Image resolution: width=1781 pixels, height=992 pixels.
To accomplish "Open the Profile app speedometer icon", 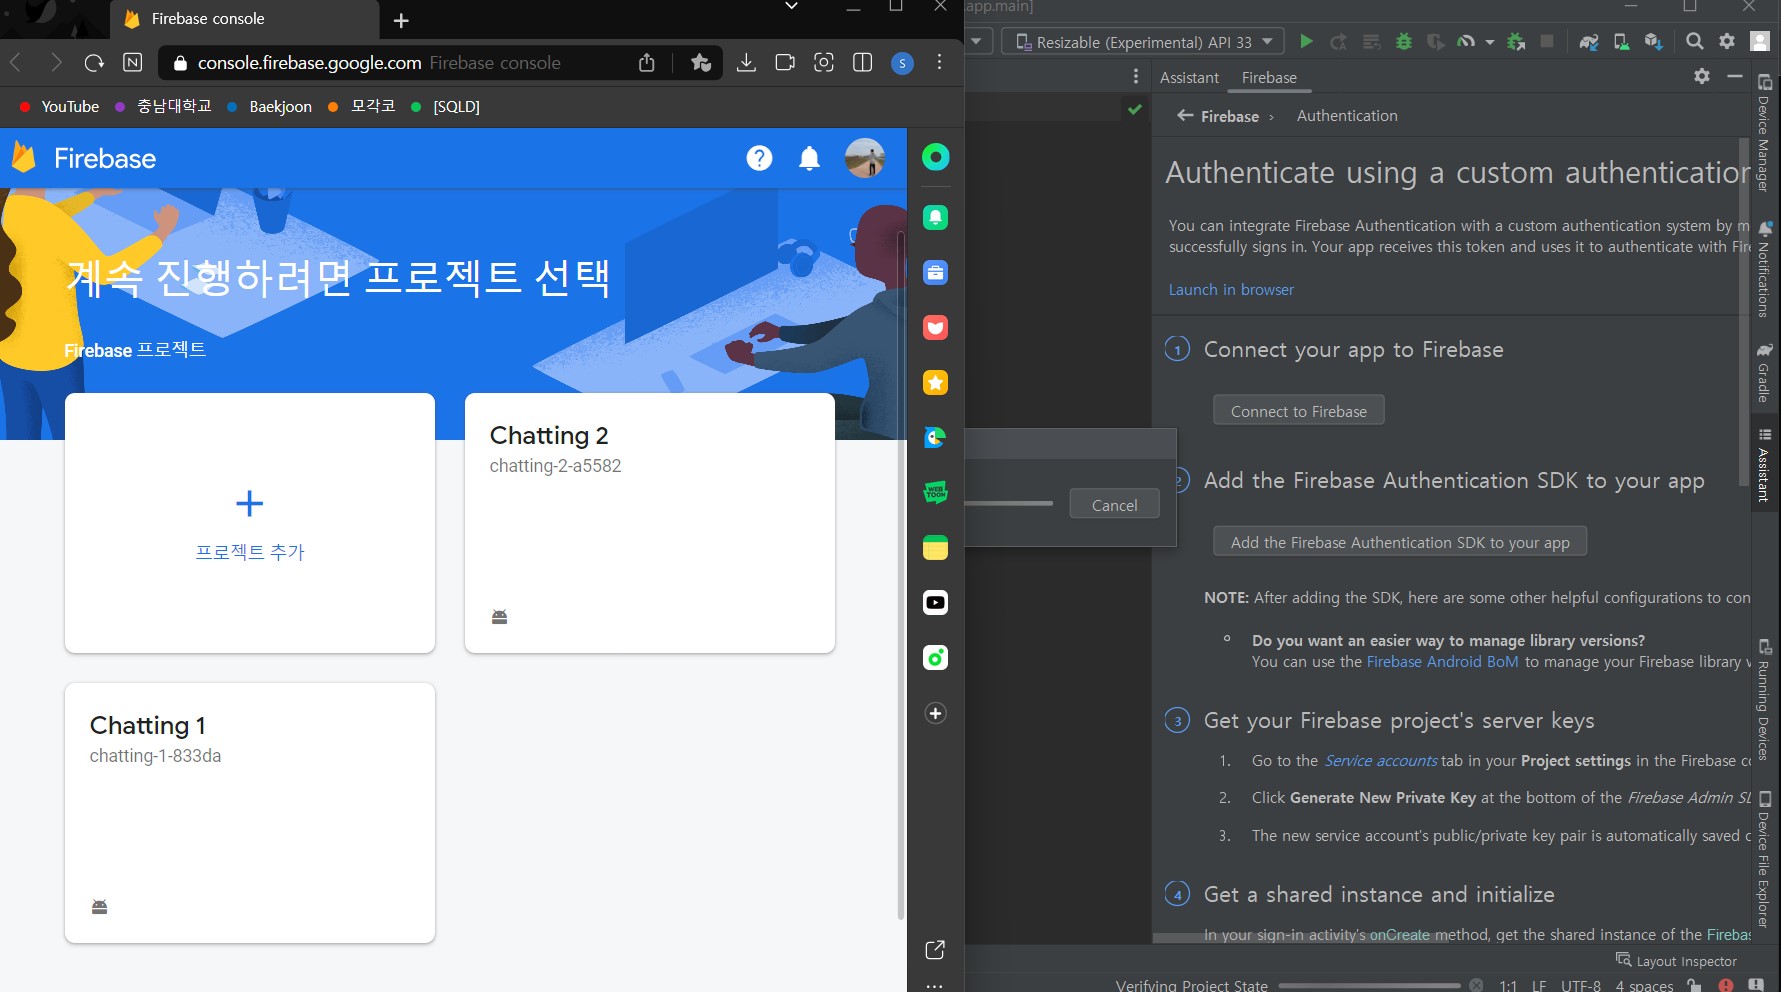I will [x=1466, y=41].
